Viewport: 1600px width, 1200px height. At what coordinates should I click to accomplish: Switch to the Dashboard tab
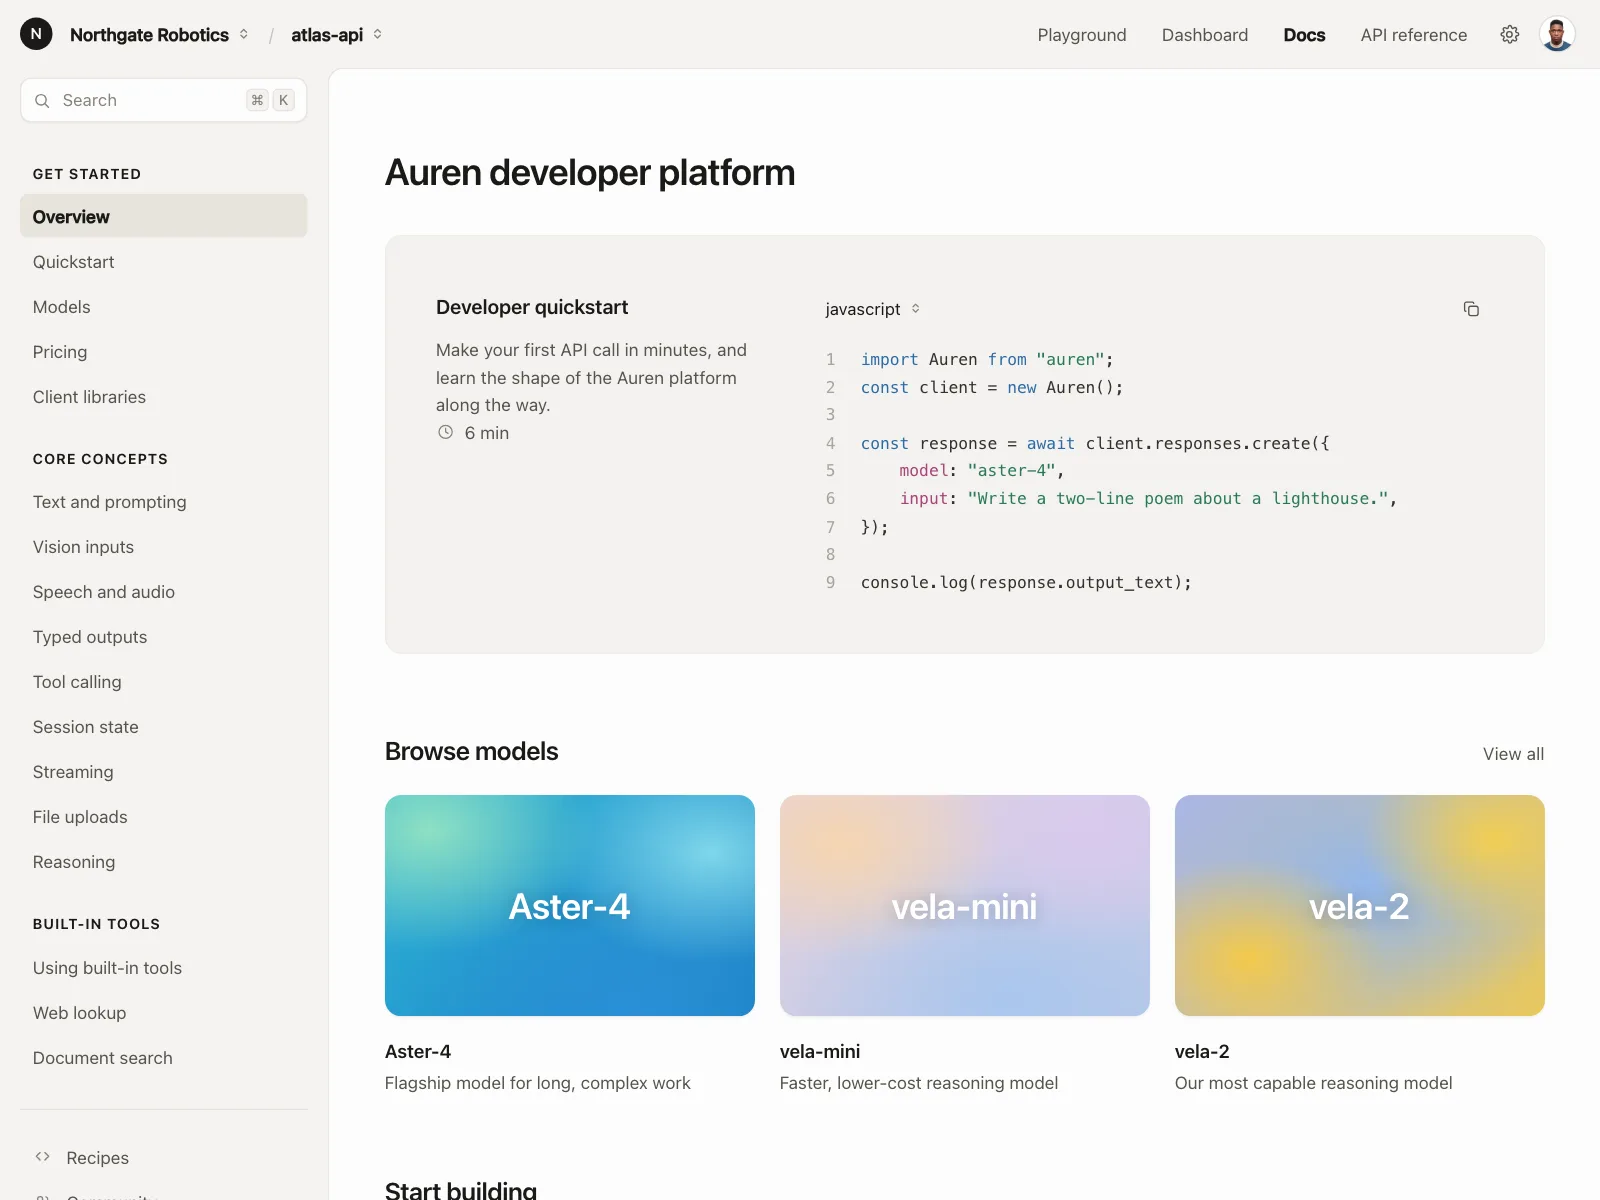[1205, 35]
